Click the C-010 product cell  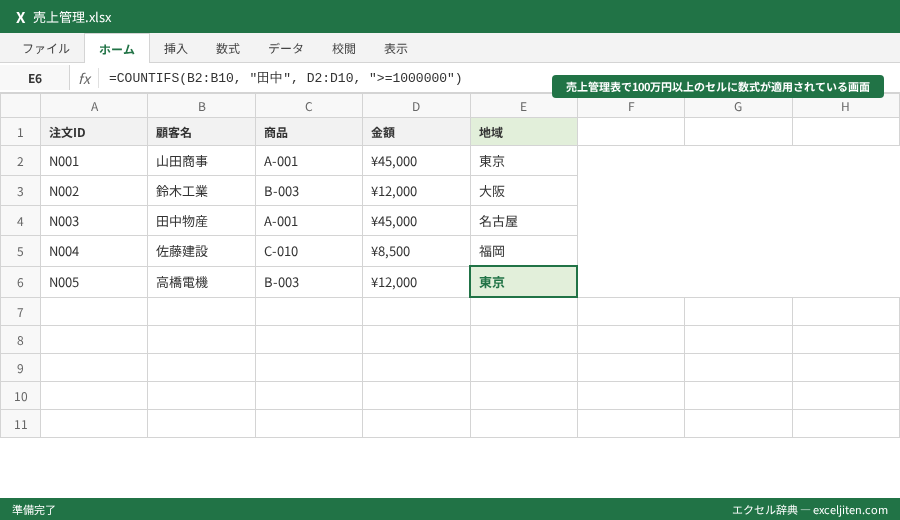(x=309, y=251)
